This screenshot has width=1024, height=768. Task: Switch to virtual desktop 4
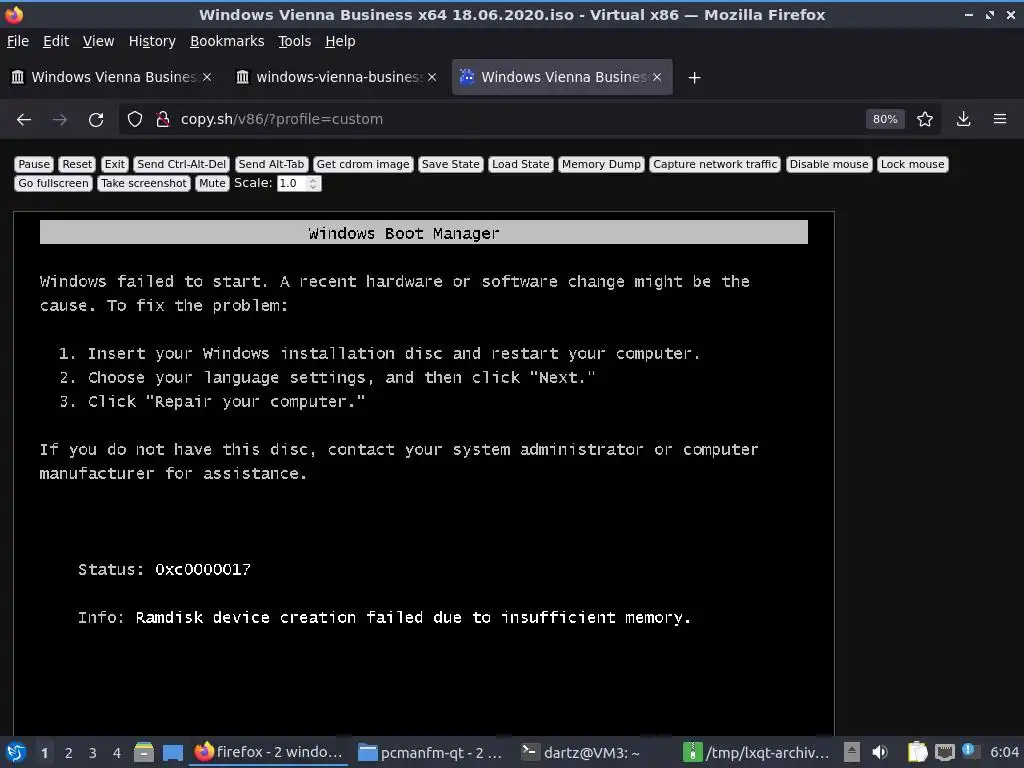[117, 753]
